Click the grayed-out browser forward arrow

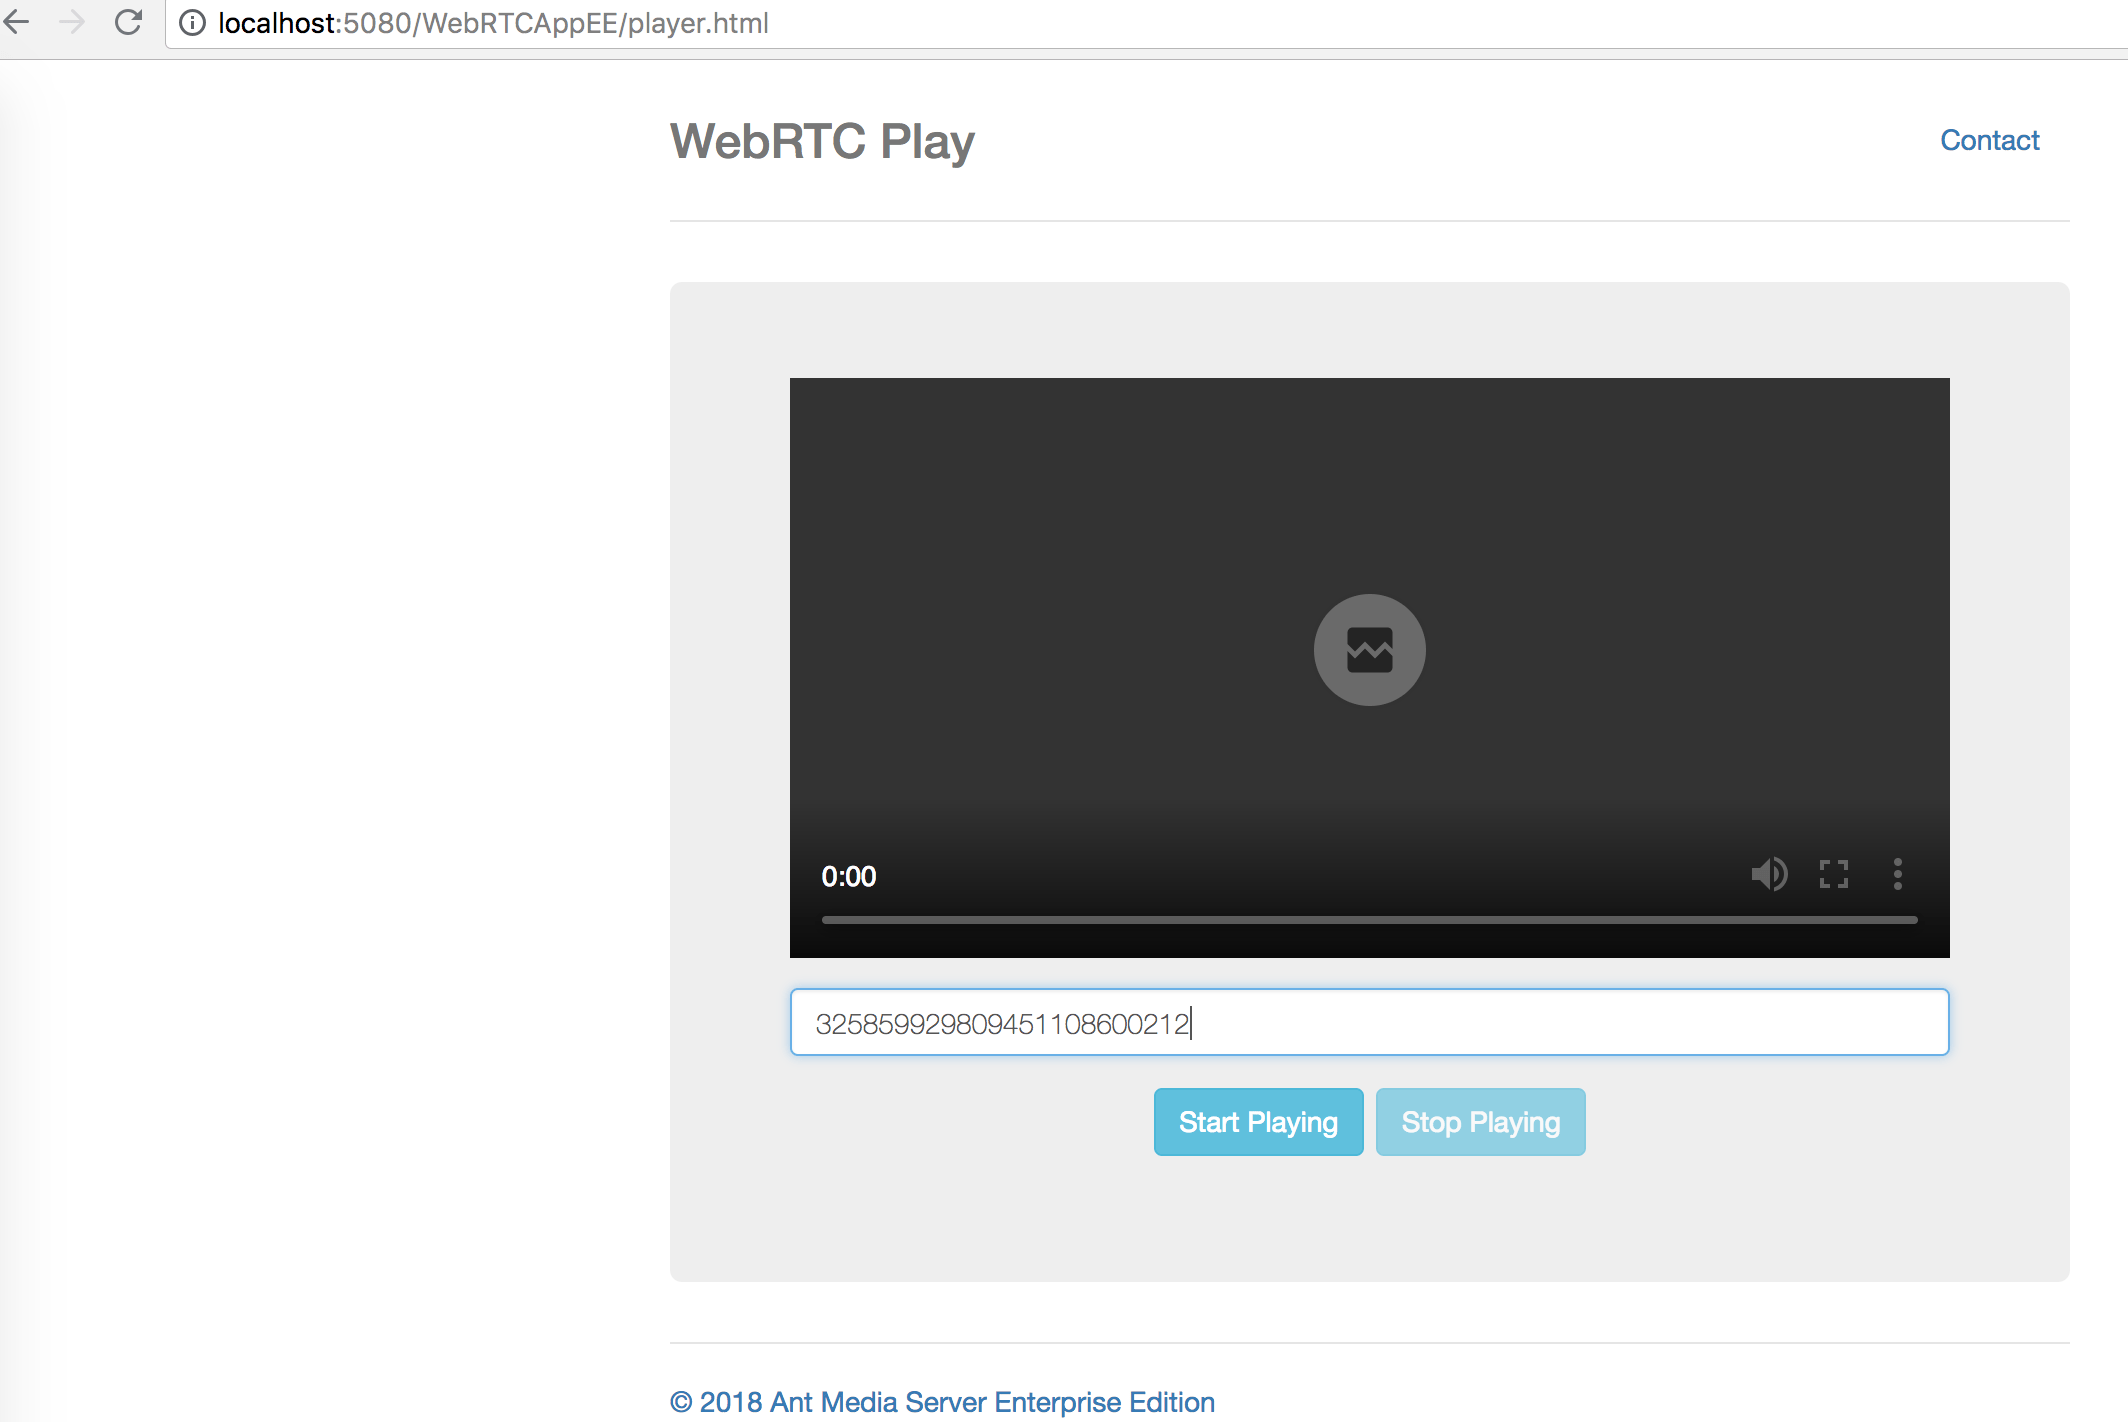pyautogui.click(x=73, y=22)
